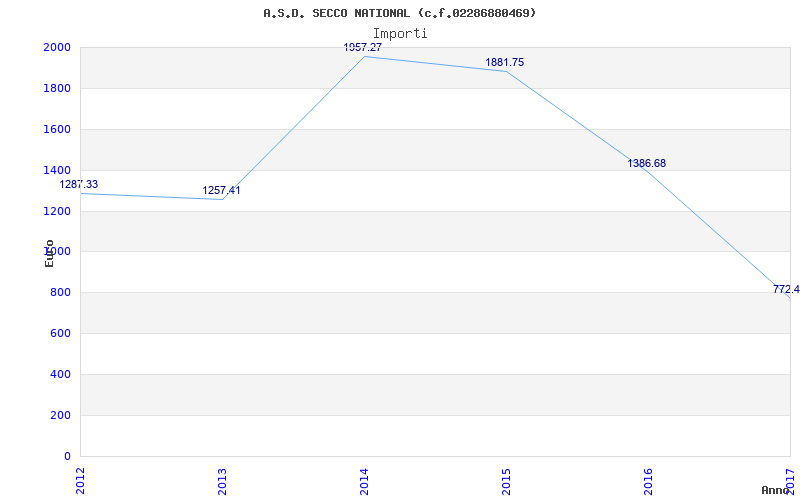The height and width of the screenshot is (500, 800).
Task: Click the x-axis year 2013
Action: click(x=222, y=481)
